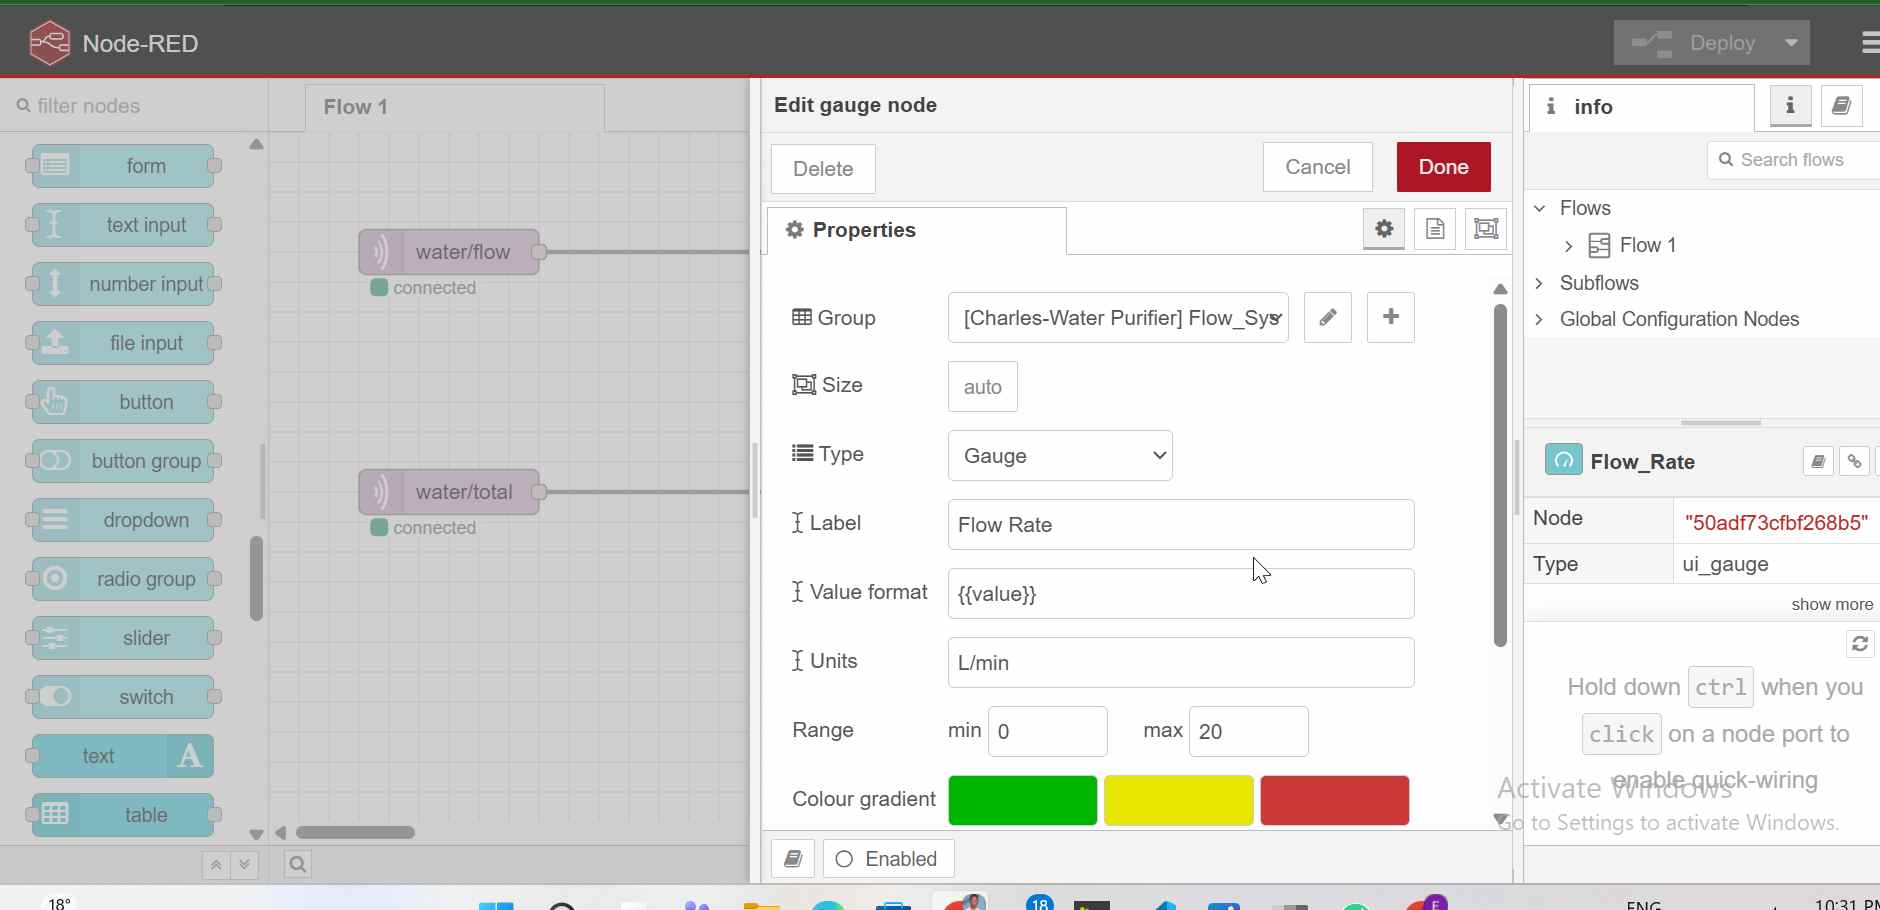Screen dimensions: 1880x910
Task: Select the form node in the palette
Action: 123,166
